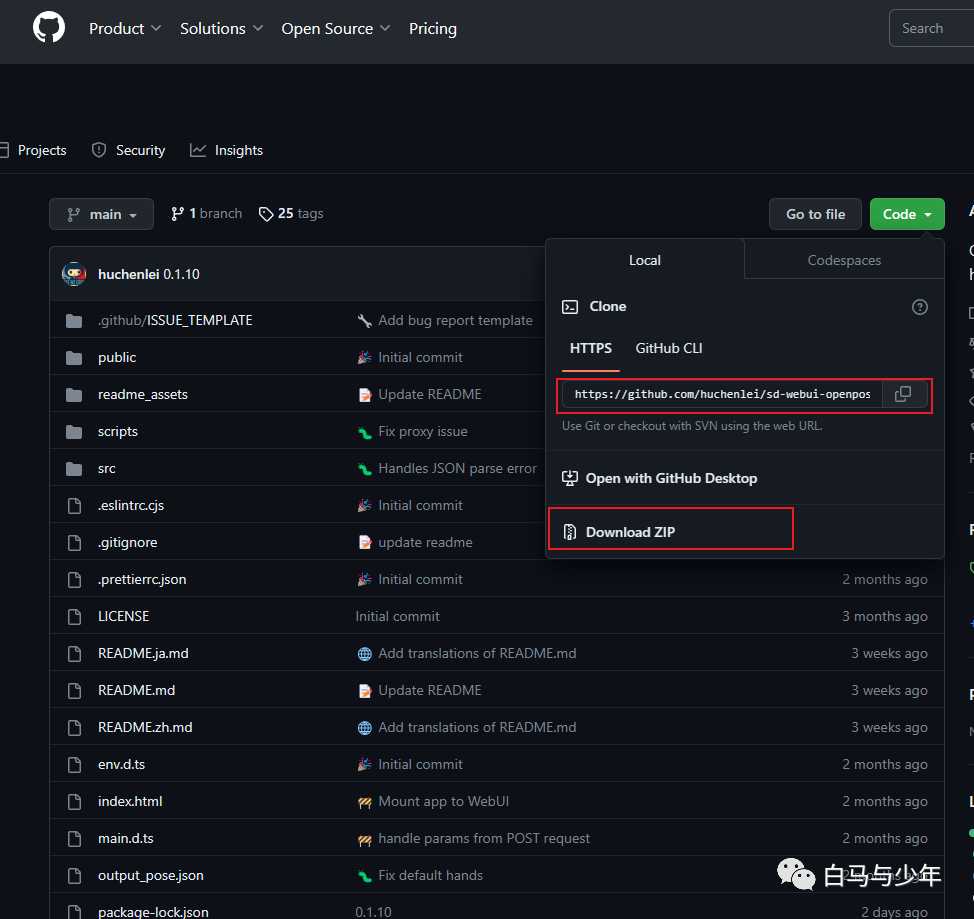Click the folder icon beside readme_assets
Screen dimensions: 974x919
pos(74,395)
